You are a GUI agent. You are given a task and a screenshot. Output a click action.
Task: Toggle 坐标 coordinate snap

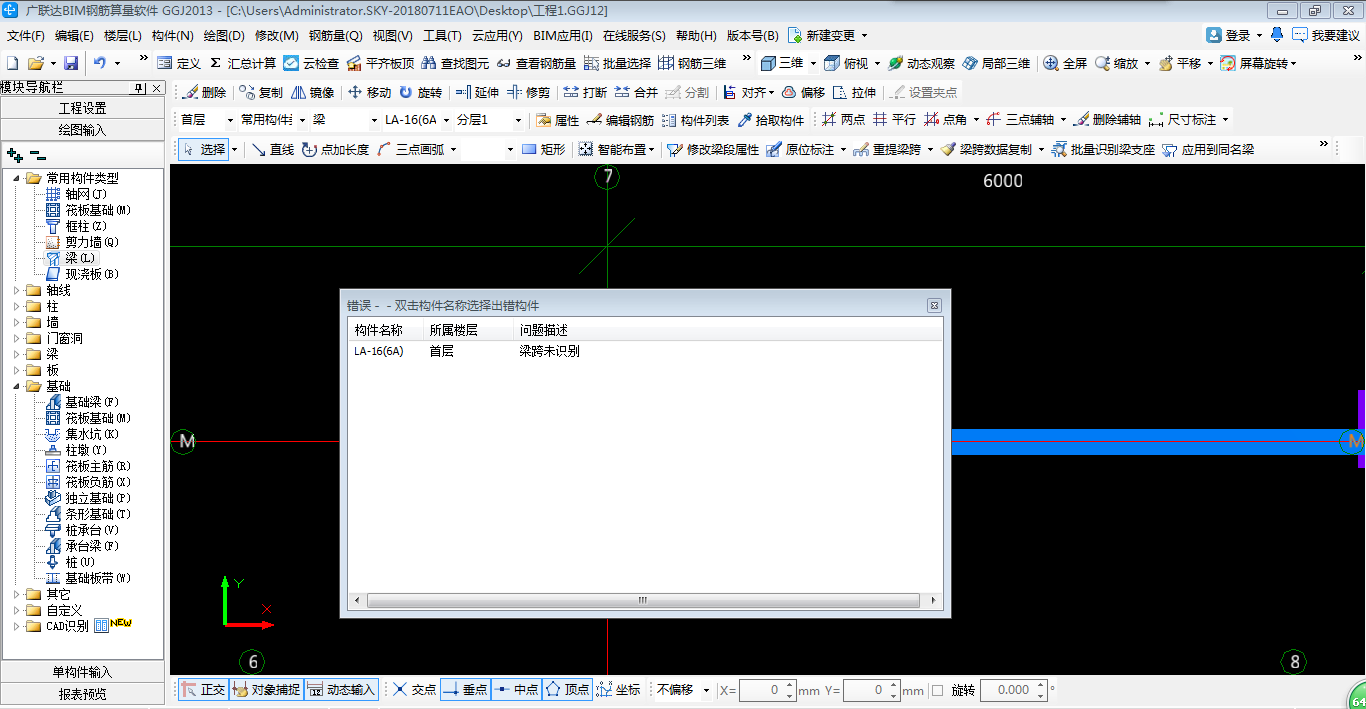pos(618,690)
